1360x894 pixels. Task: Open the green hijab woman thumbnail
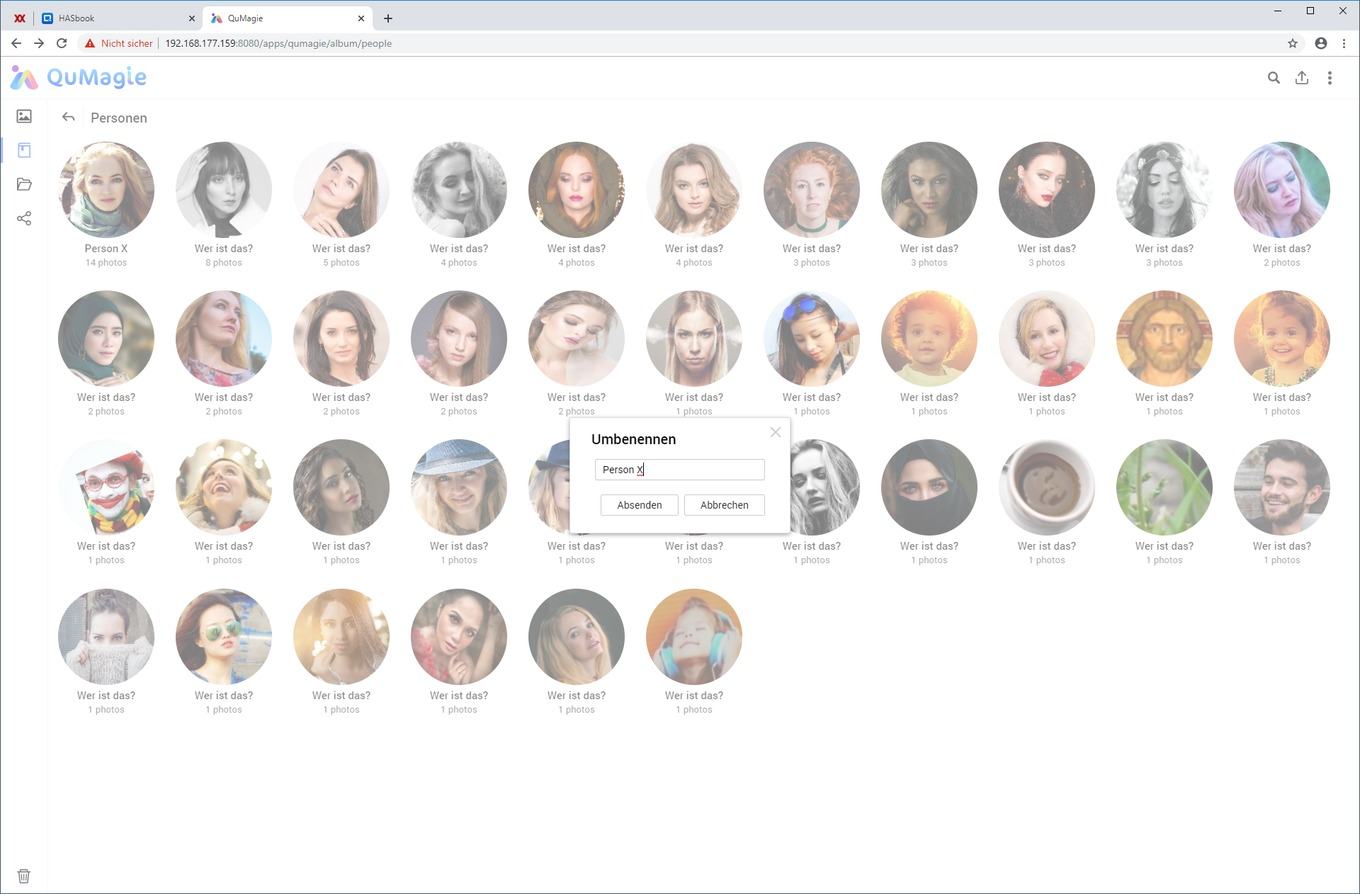(106, 338)
